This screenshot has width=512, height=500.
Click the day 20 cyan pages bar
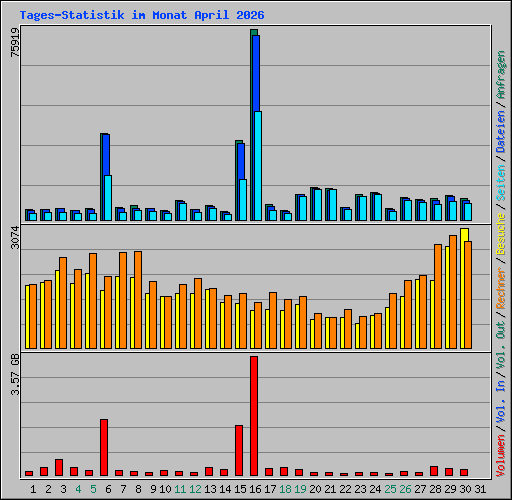click(x=318, y=205)
